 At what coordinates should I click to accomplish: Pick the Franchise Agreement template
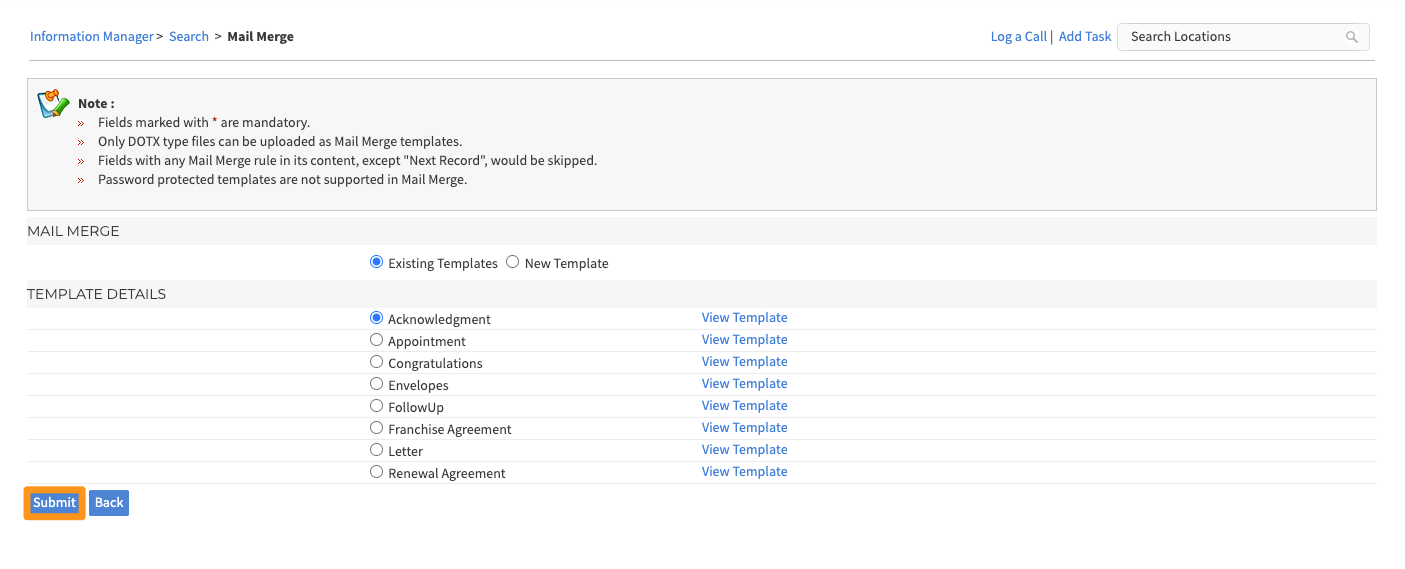(376, 428)
